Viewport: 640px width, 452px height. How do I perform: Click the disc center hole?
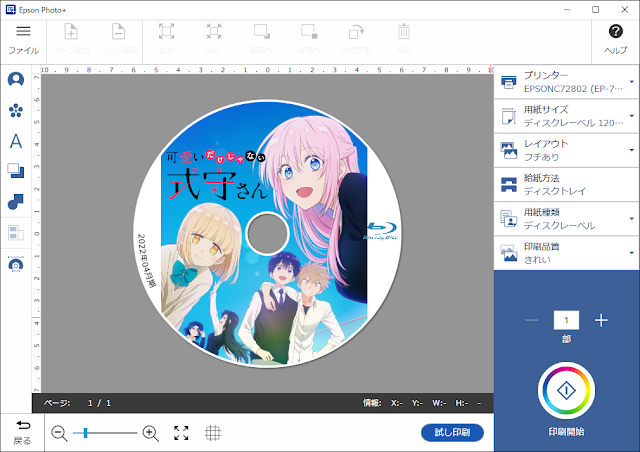(x=268, y=234)
